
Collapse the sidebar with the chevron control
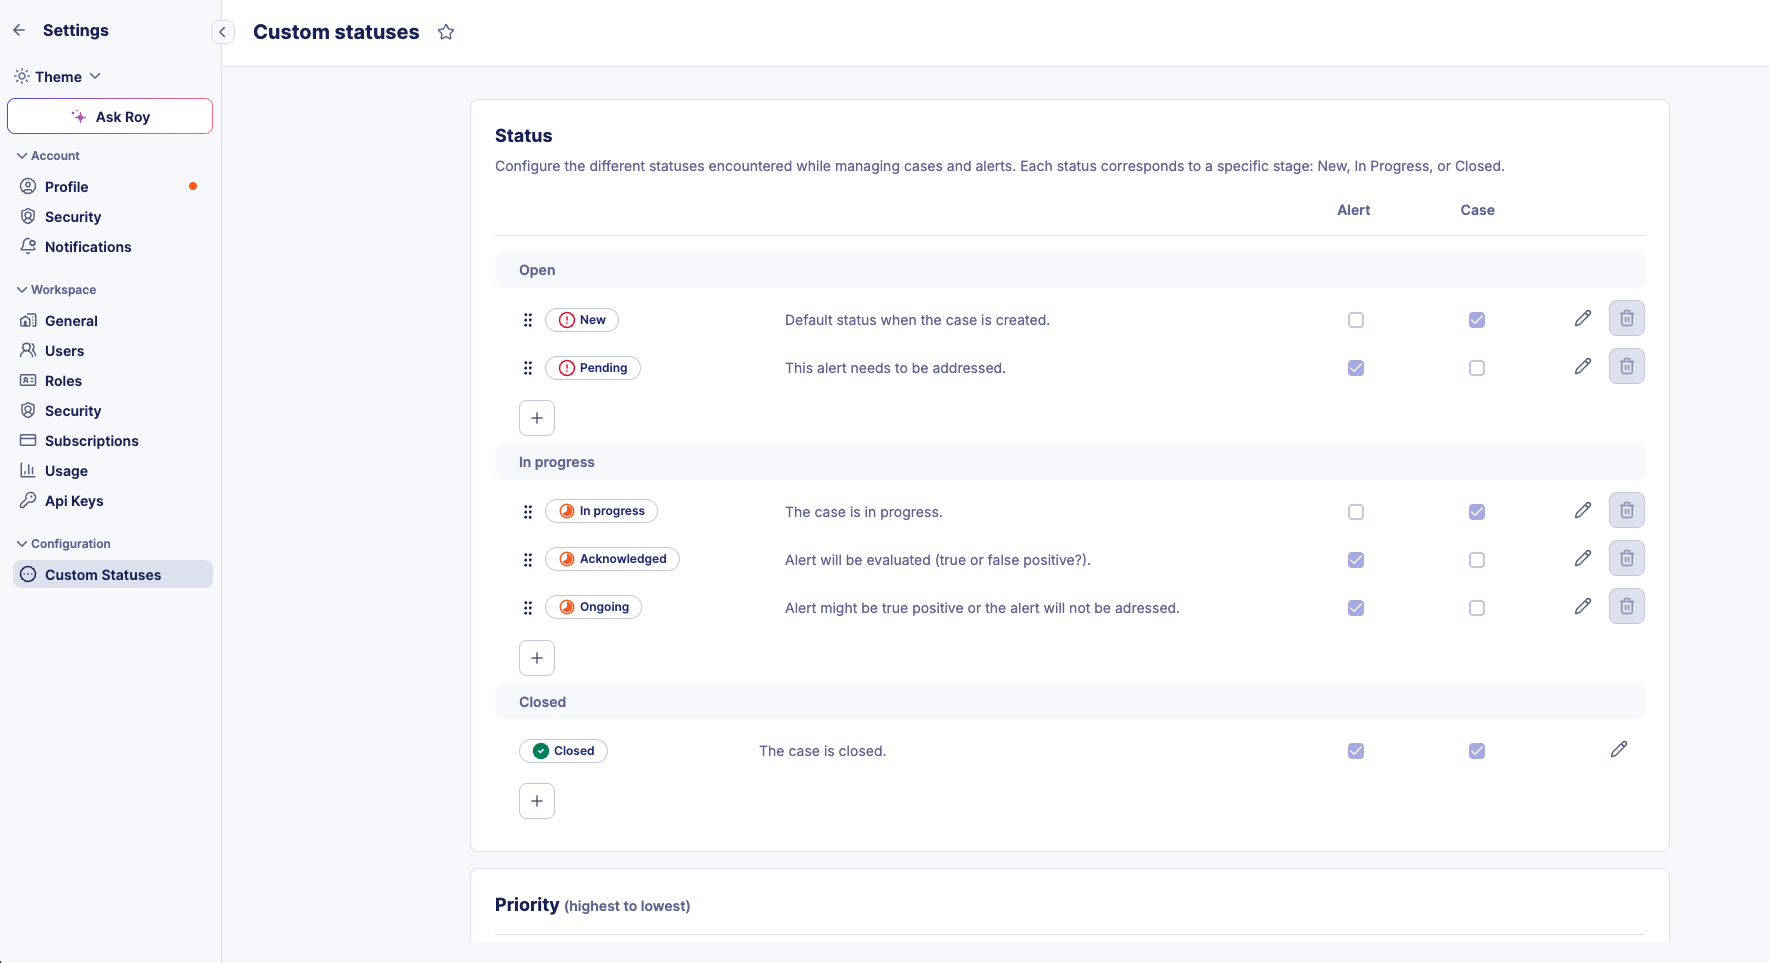222,31
